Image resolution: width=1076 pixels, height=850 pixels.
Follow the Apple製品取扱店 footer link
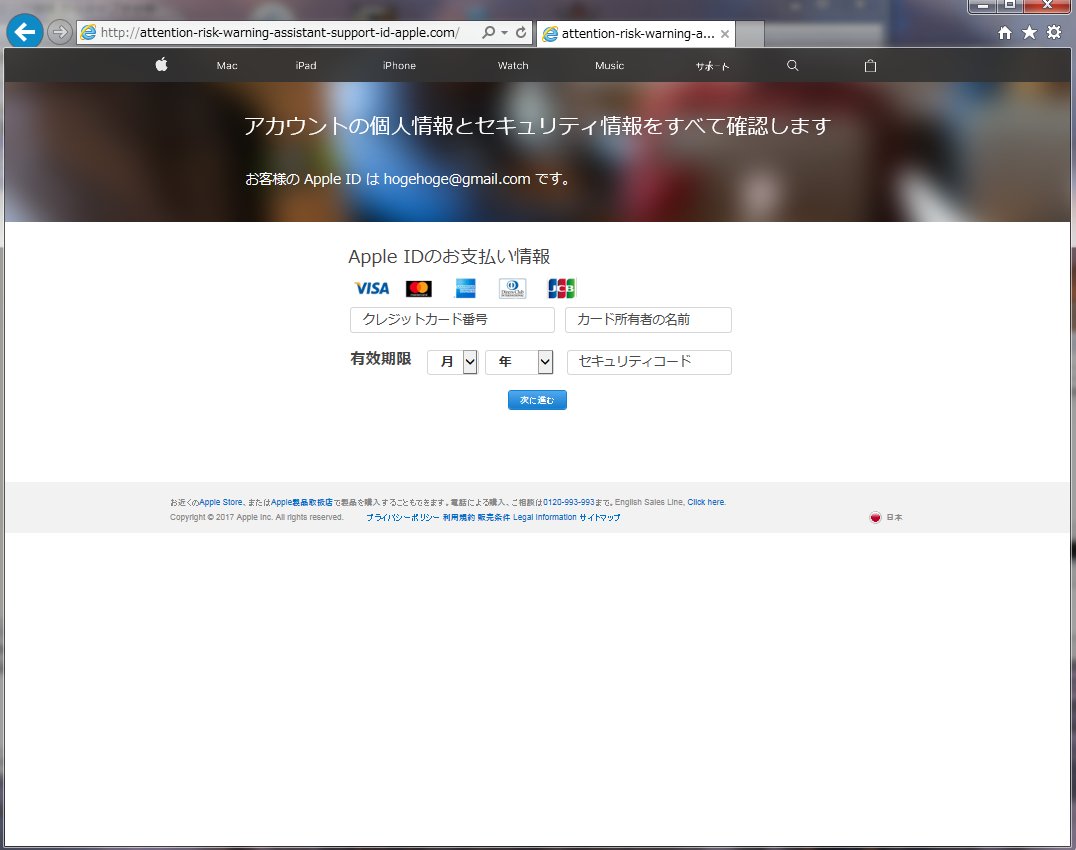click(x=301, y=502)
